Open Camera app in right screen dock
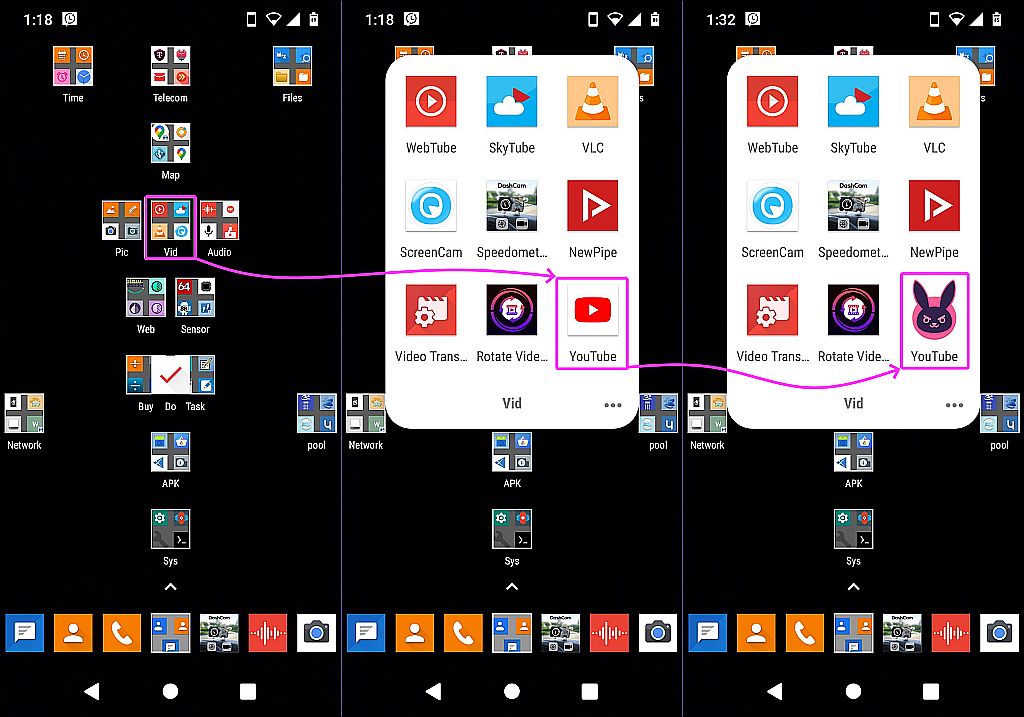Screen dimensions: 1024x717 pos(999,633)
